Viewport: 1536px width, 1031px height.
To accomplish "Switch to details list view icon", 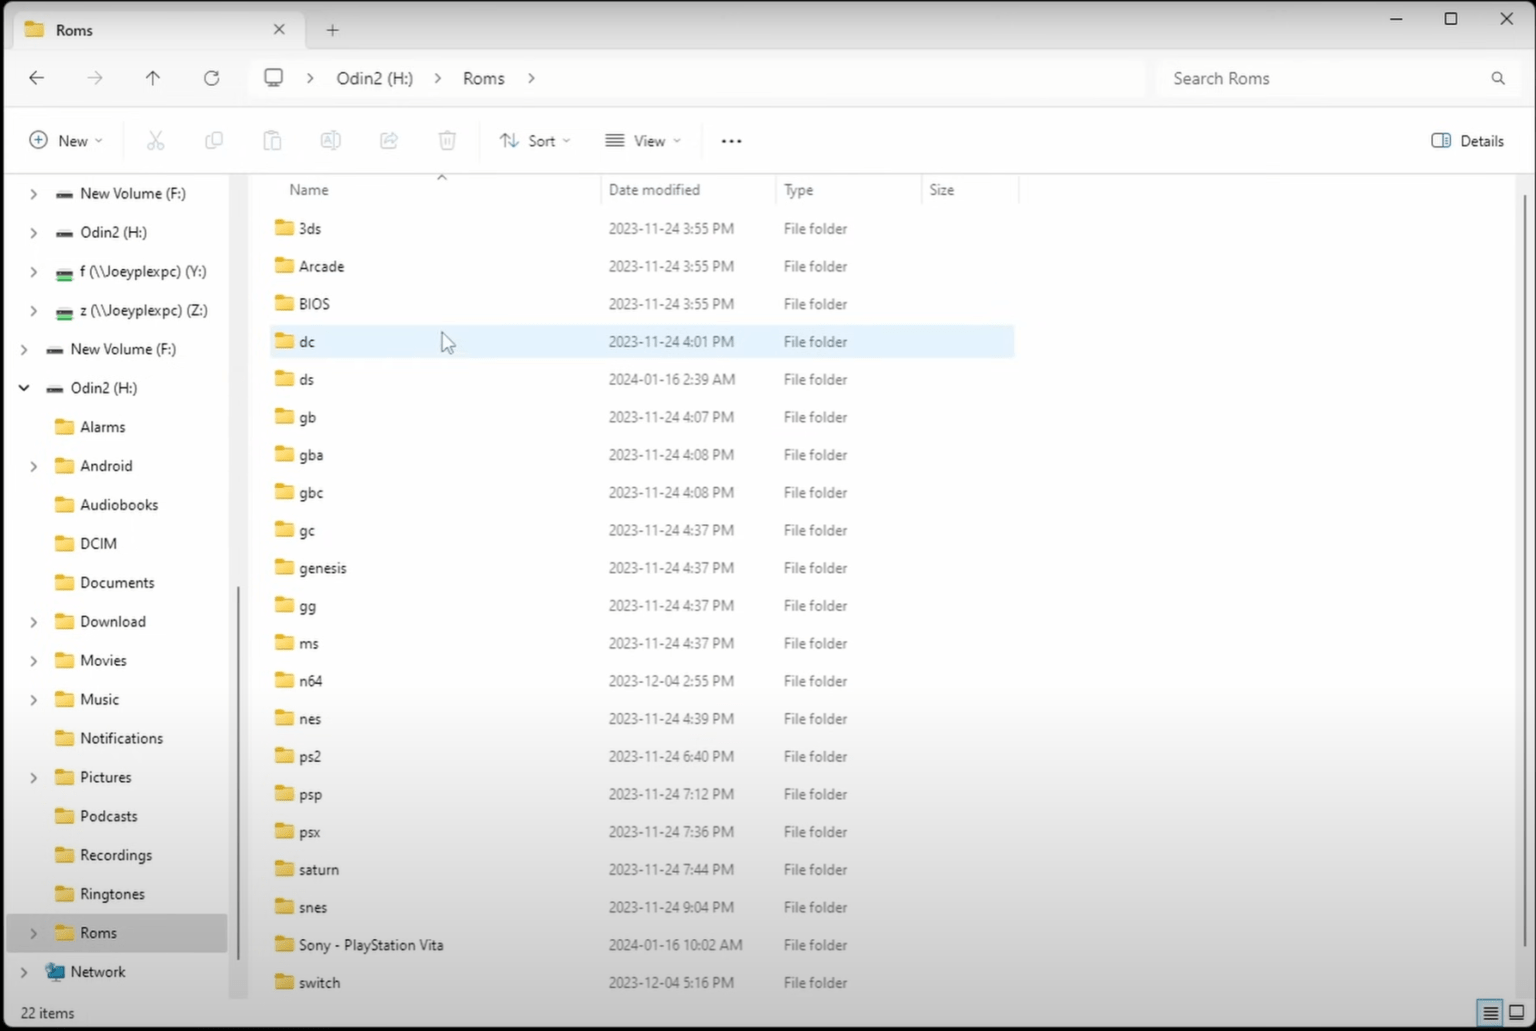I will (x=1490, y=1012).
